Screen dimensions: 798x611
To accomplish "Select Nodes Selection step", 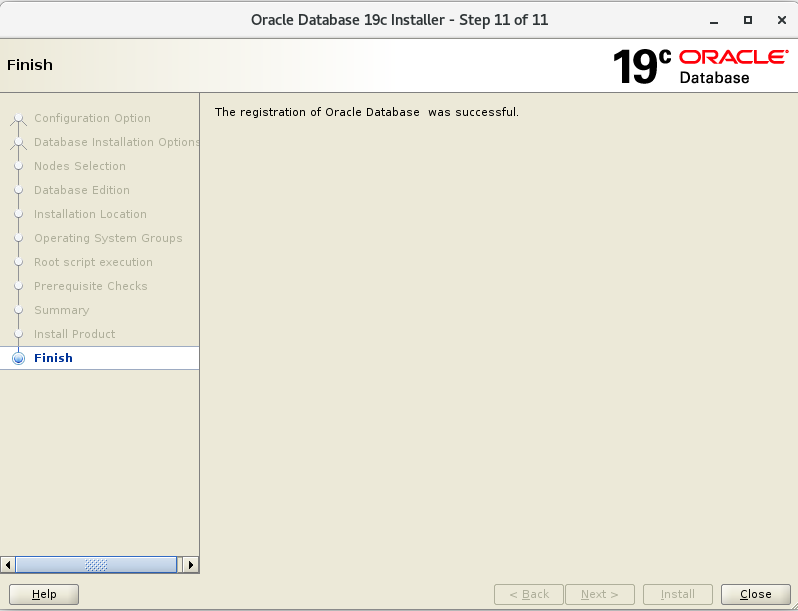I will point(80,166).
